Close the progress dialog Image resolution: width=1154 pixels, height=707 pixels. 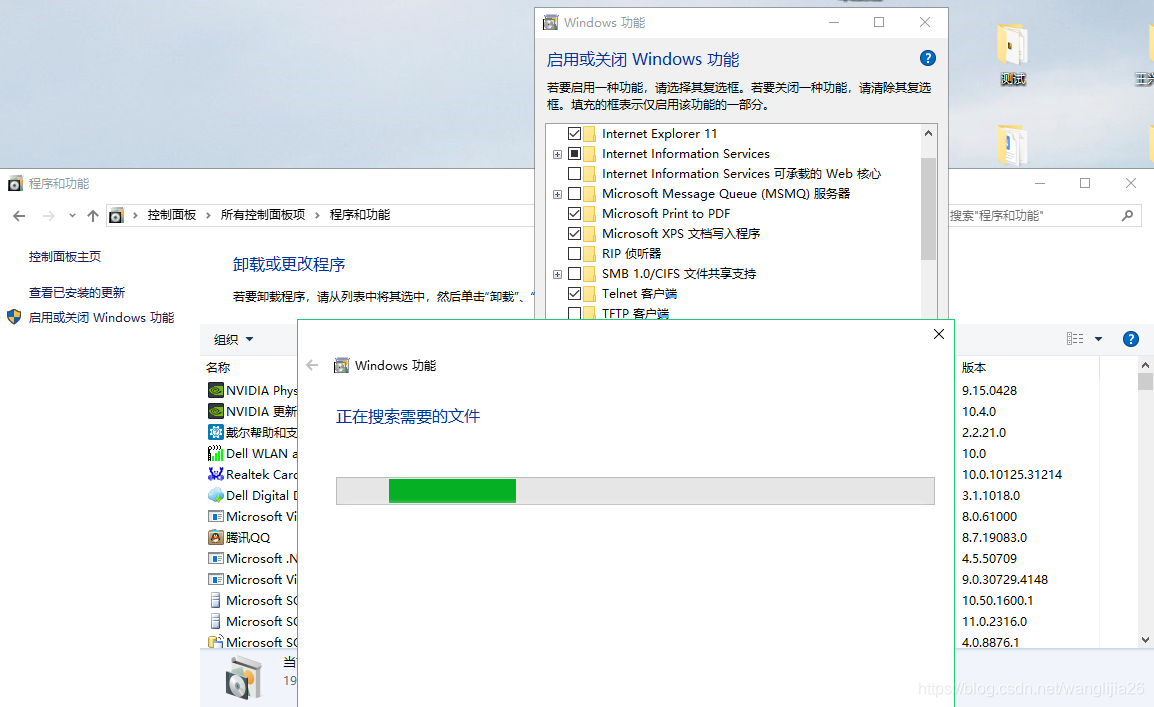[938, 334]
